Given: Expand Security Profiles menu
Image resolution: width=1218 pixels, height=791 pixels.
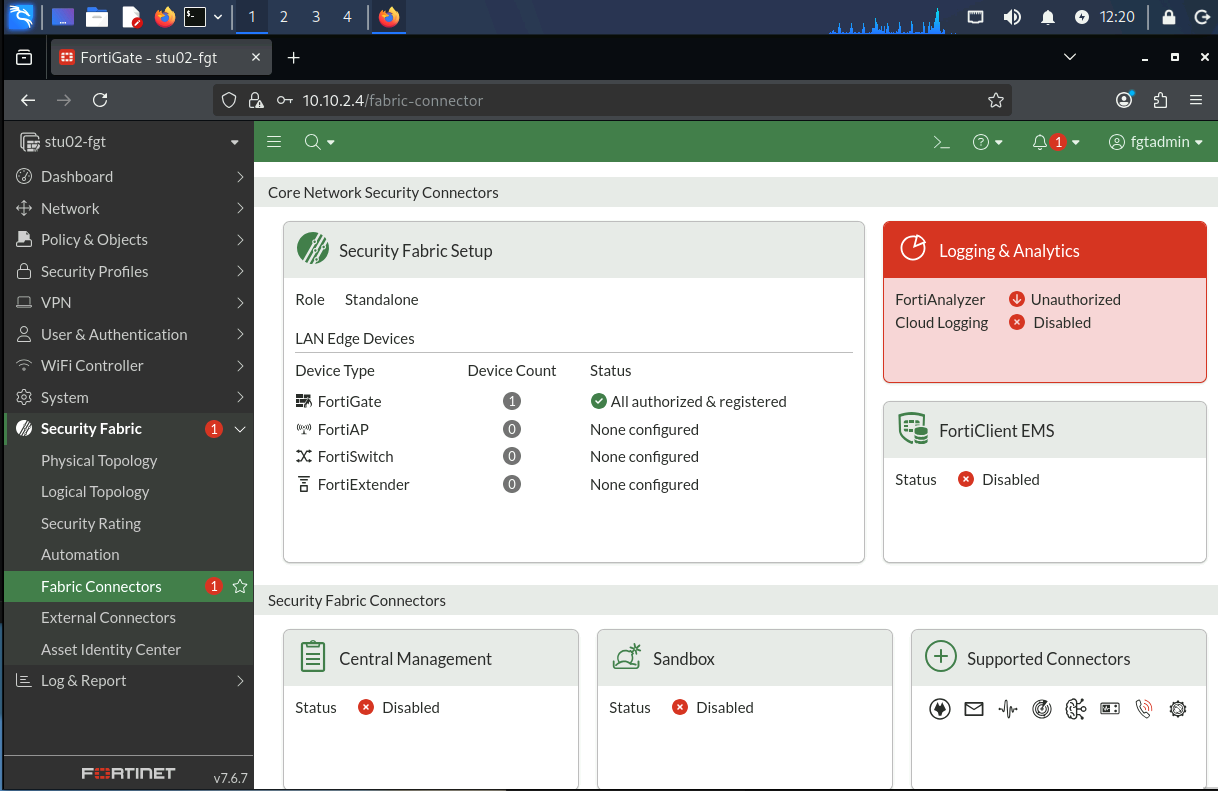Looking at the screenshot, I should pyautogui.click(x=127, y=271).
